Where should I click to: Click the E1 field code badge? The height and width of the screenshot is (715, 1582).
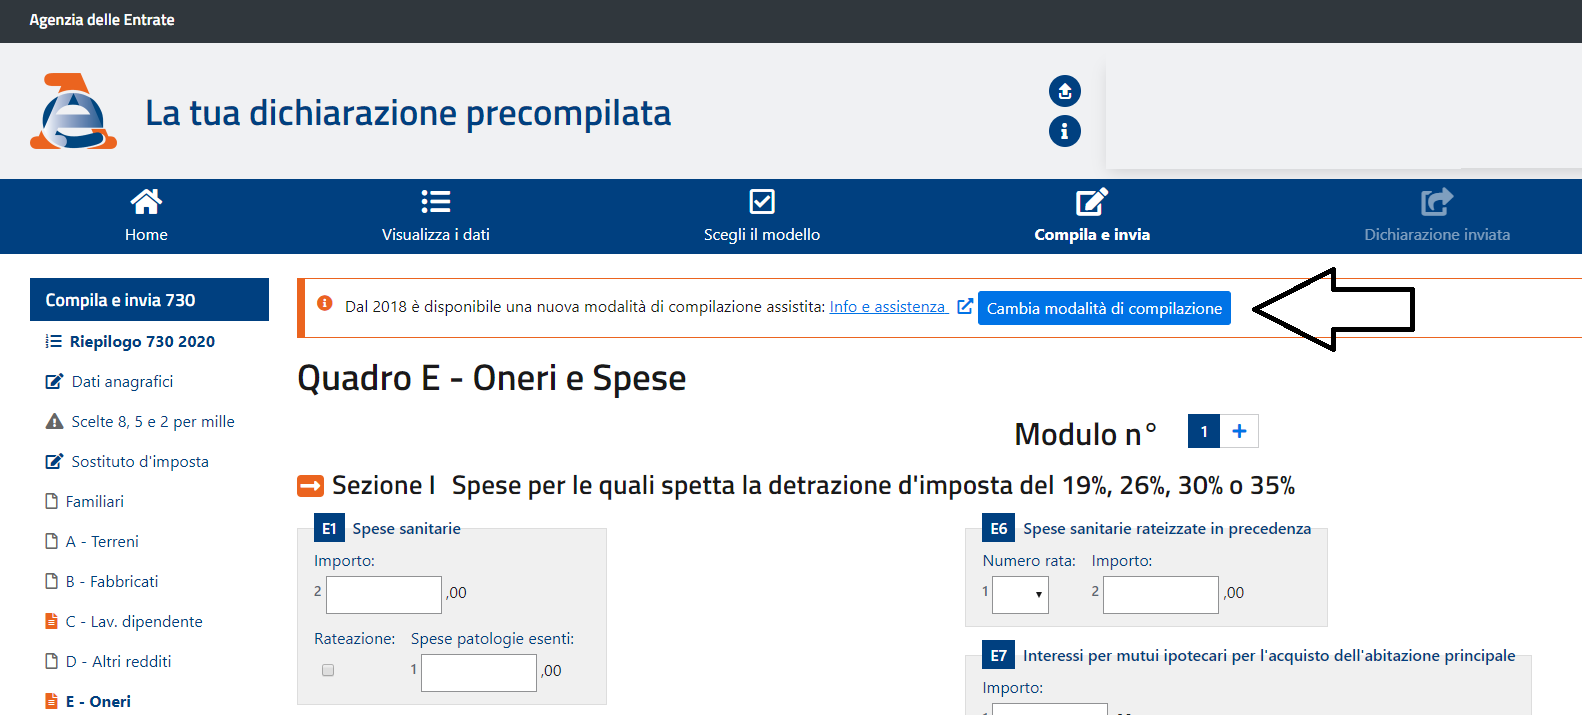(329, 528)
